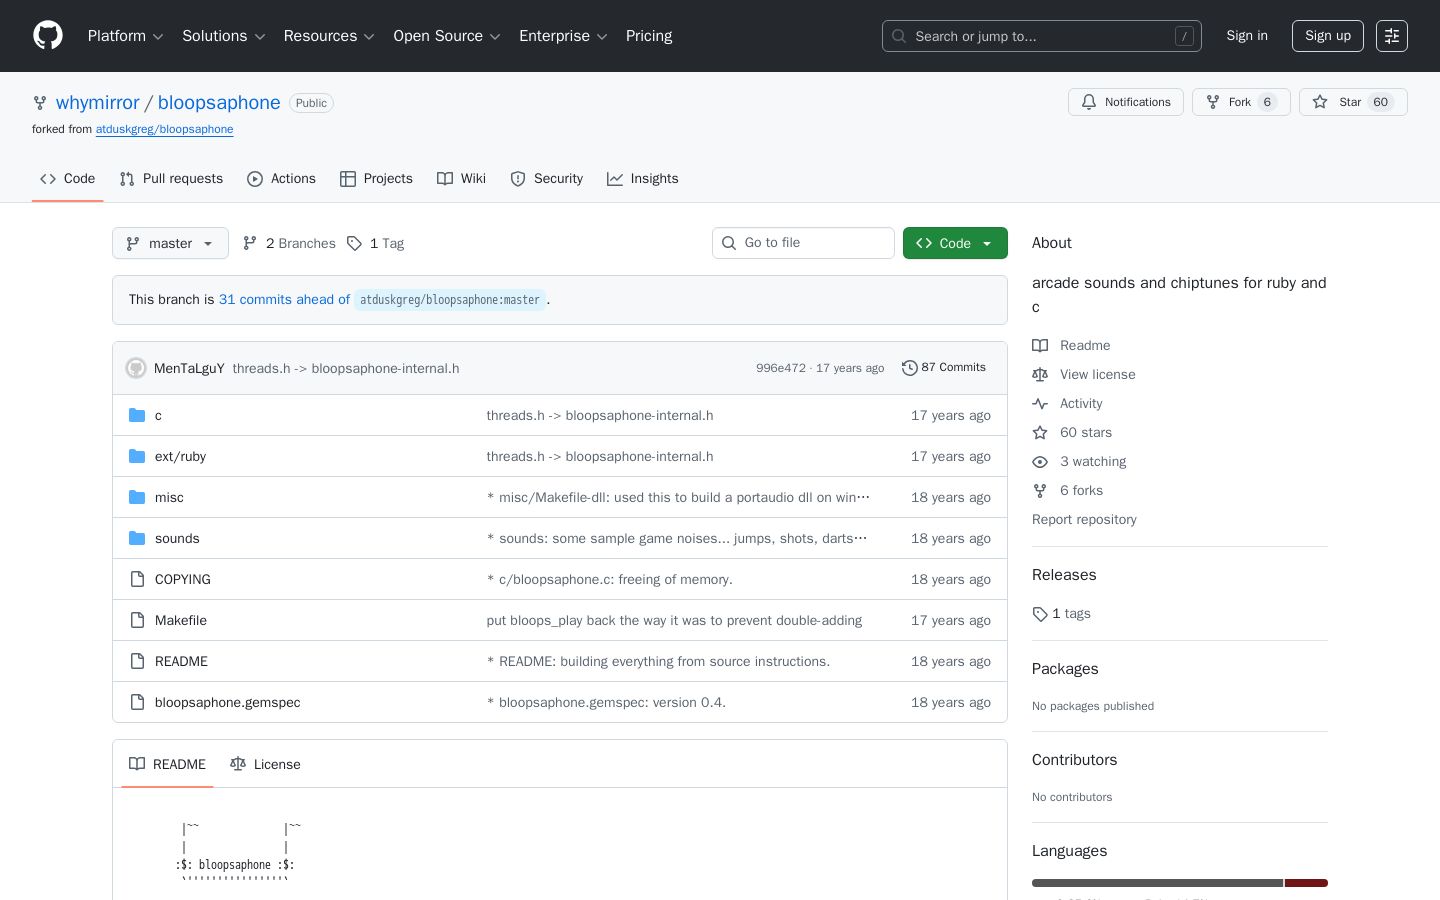
Task: Select the README tab in file viewer
Action: pyautogui.click(x=167, y=764)
